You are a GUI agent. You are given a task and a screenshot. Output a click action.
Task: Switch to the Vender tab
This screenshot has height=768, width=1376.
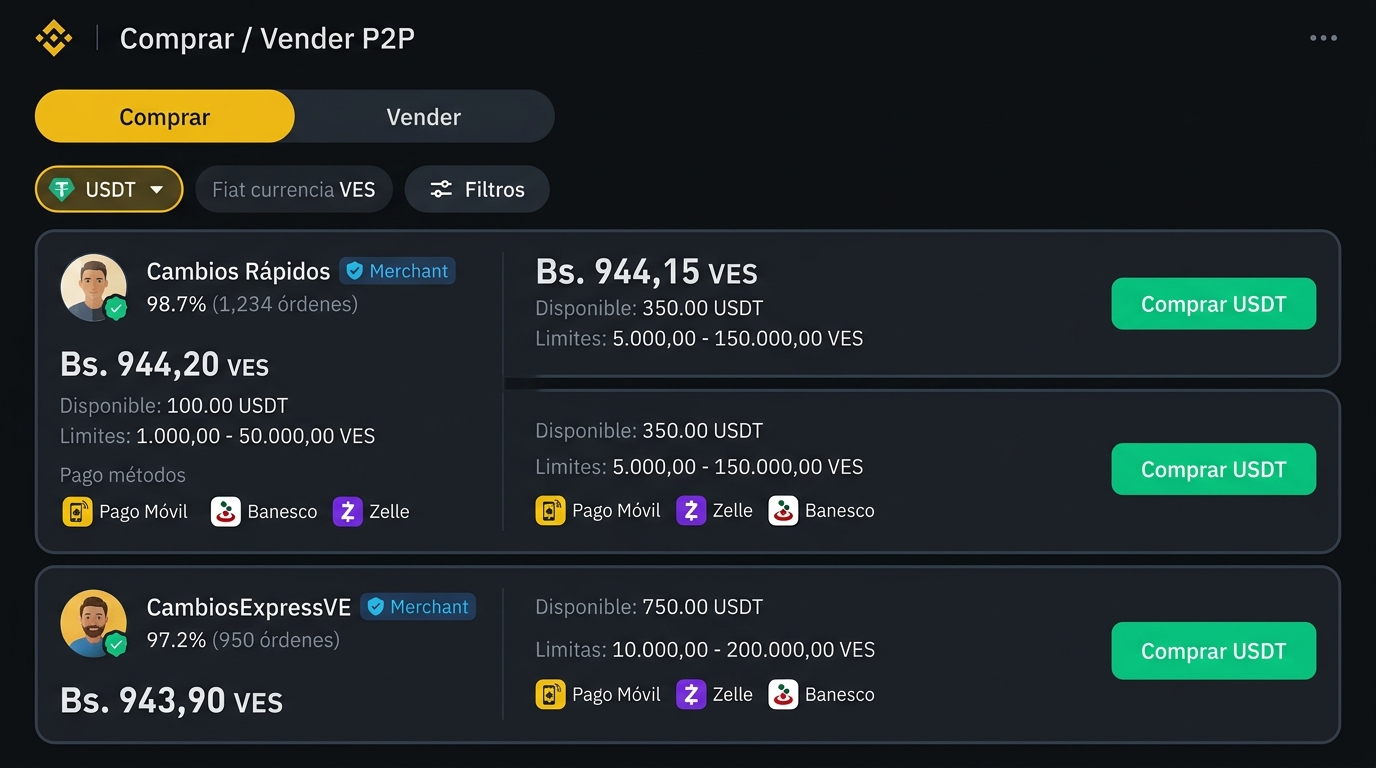[x=424, y=117]
